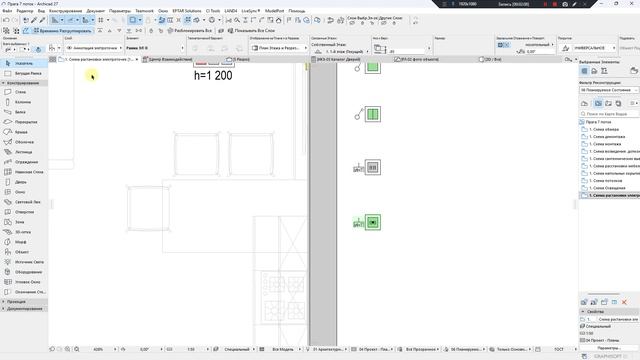The width and height of the screenshot is (640, 360).
Task: Select the Перекрытие slab tool
Action: pyautogui.click(x=24, y=122)
